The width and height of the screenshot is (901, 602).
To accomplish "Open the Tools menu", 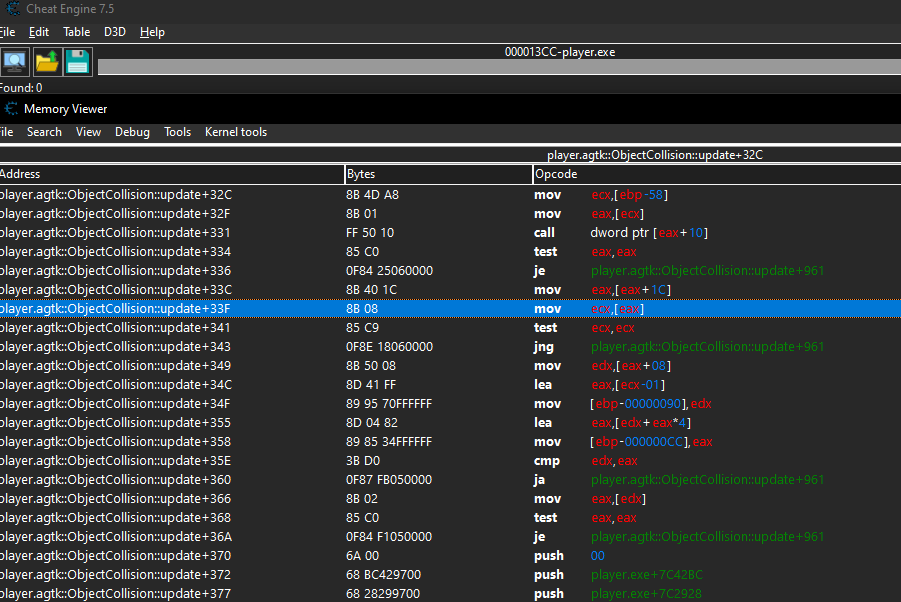I will (x=177, y=132).
